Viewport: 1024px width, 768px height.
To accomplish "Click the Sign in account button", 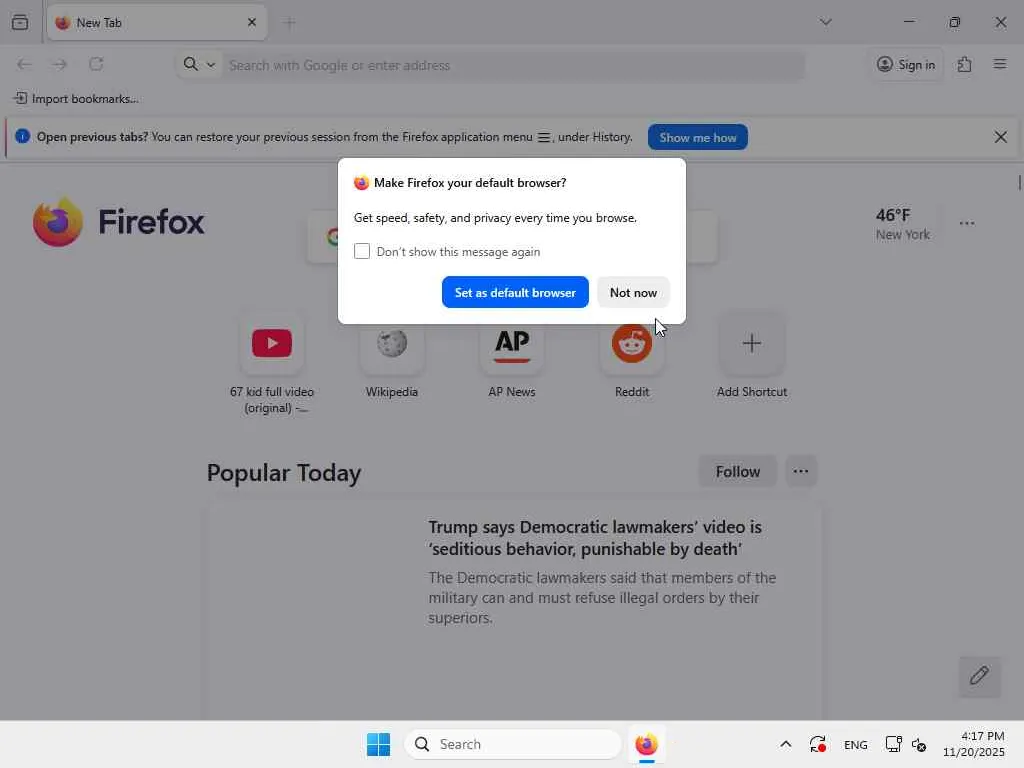I will coord(906,64).
